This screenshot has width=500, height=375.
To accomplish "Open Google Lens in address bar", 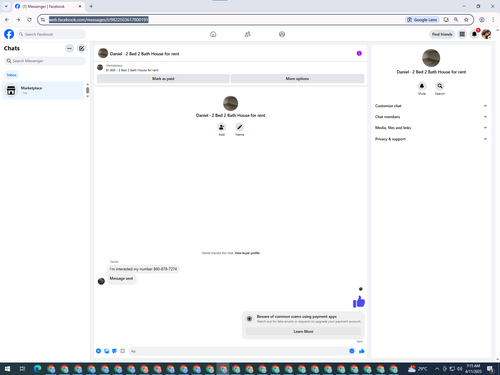I will tap(422, 20).
